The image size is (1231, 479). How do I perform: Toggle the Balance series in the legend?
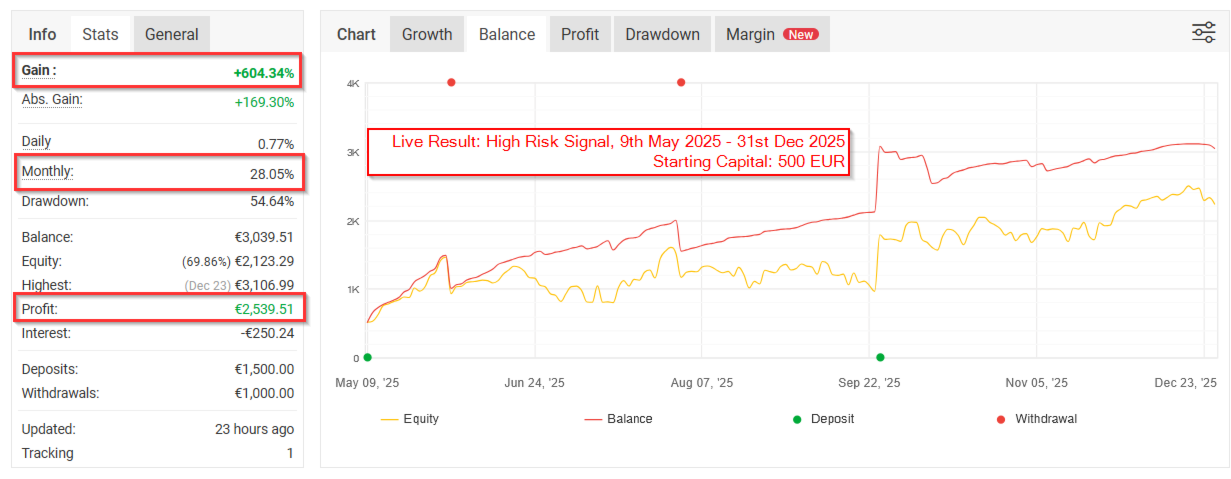point(618,419)
